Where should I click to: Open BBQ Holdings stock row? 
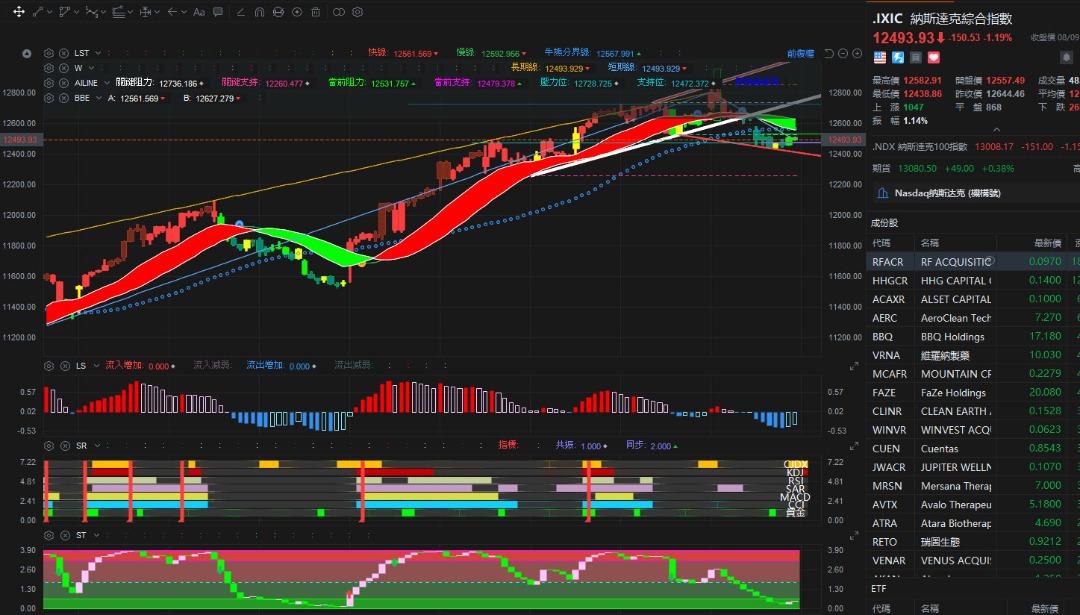click(973, 336)
